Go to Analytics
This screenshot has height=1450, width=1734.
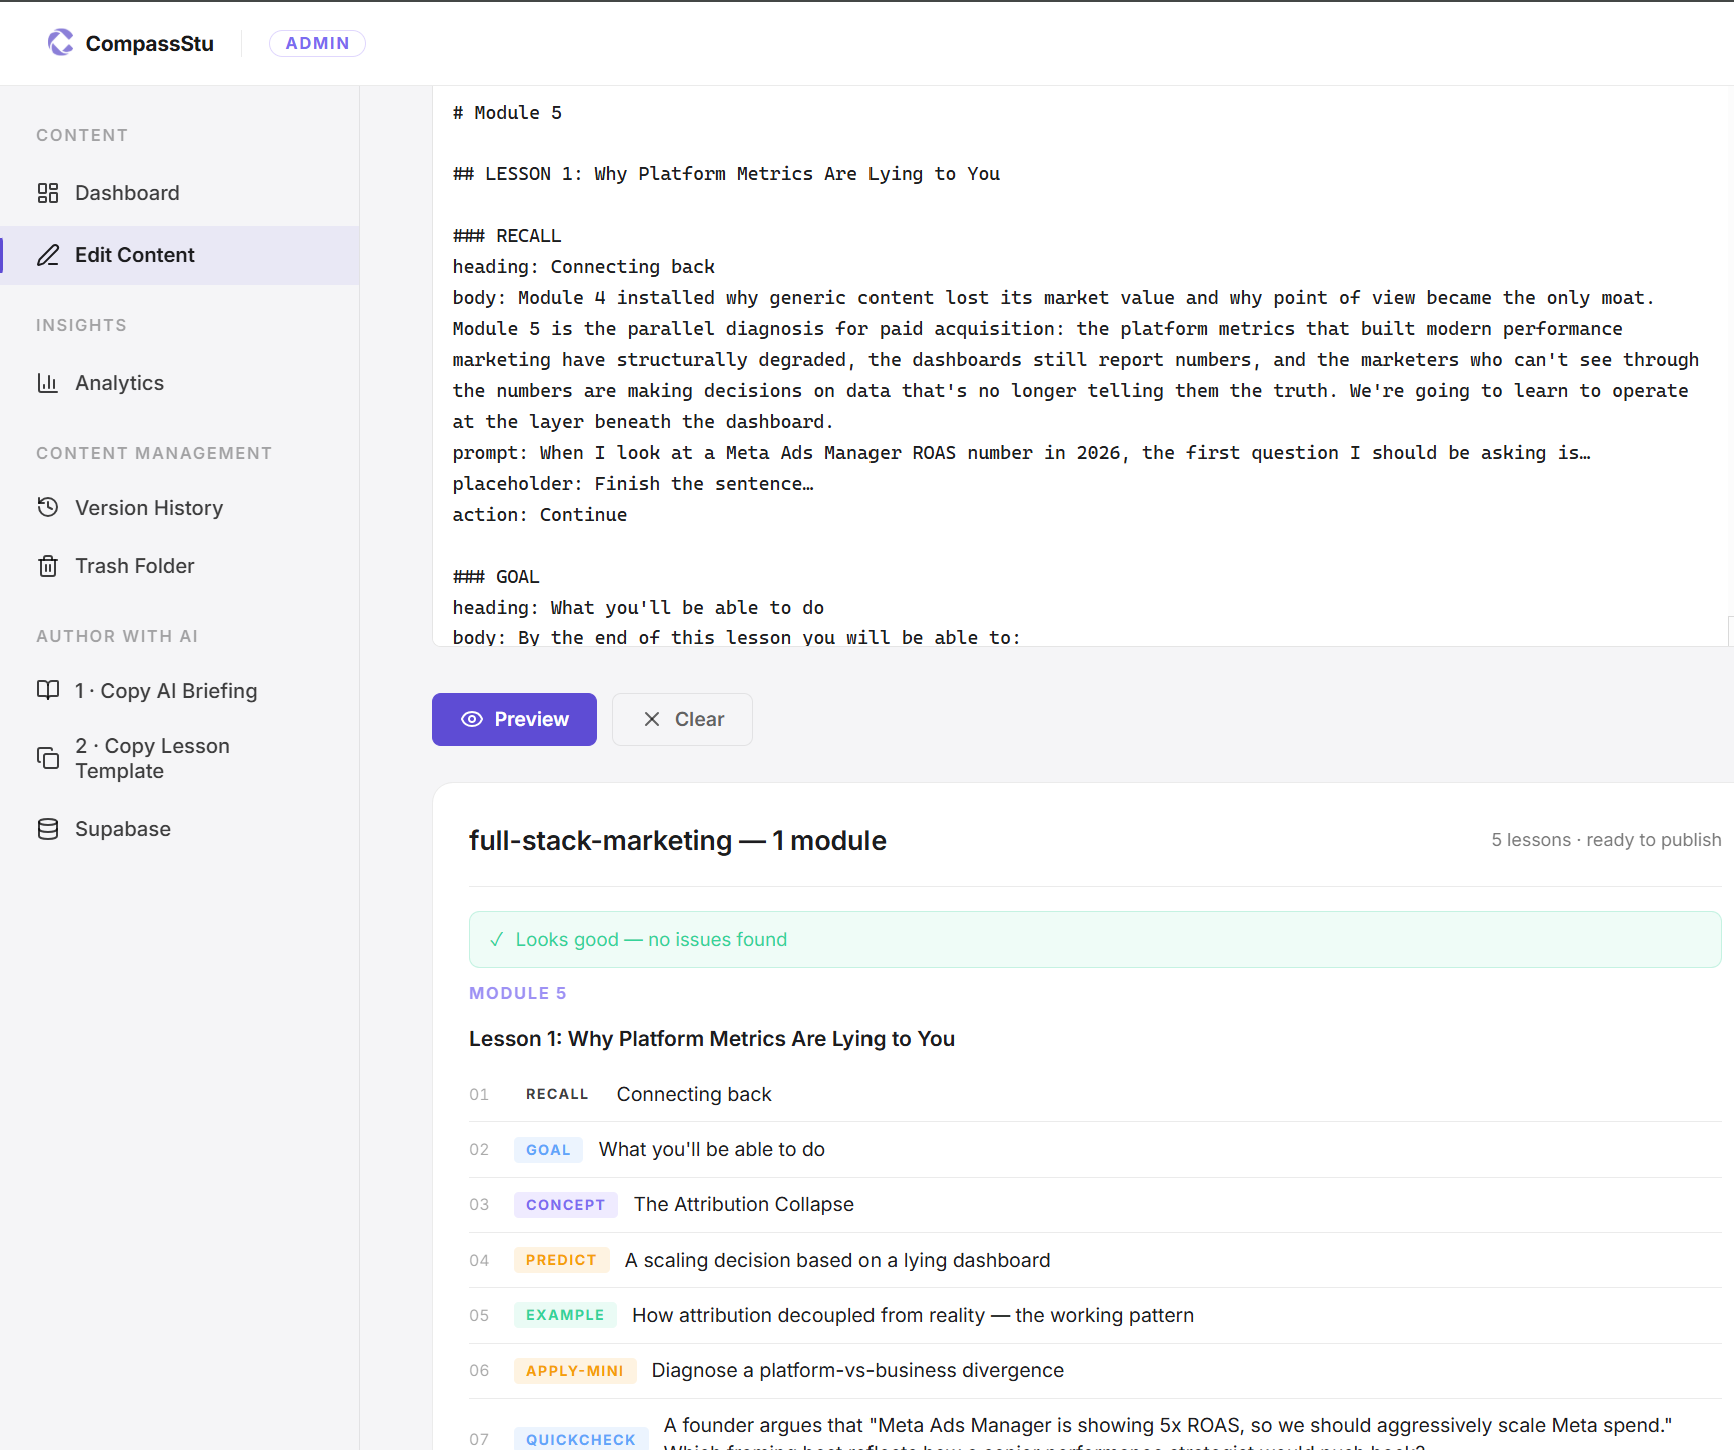tap(180, 383)
